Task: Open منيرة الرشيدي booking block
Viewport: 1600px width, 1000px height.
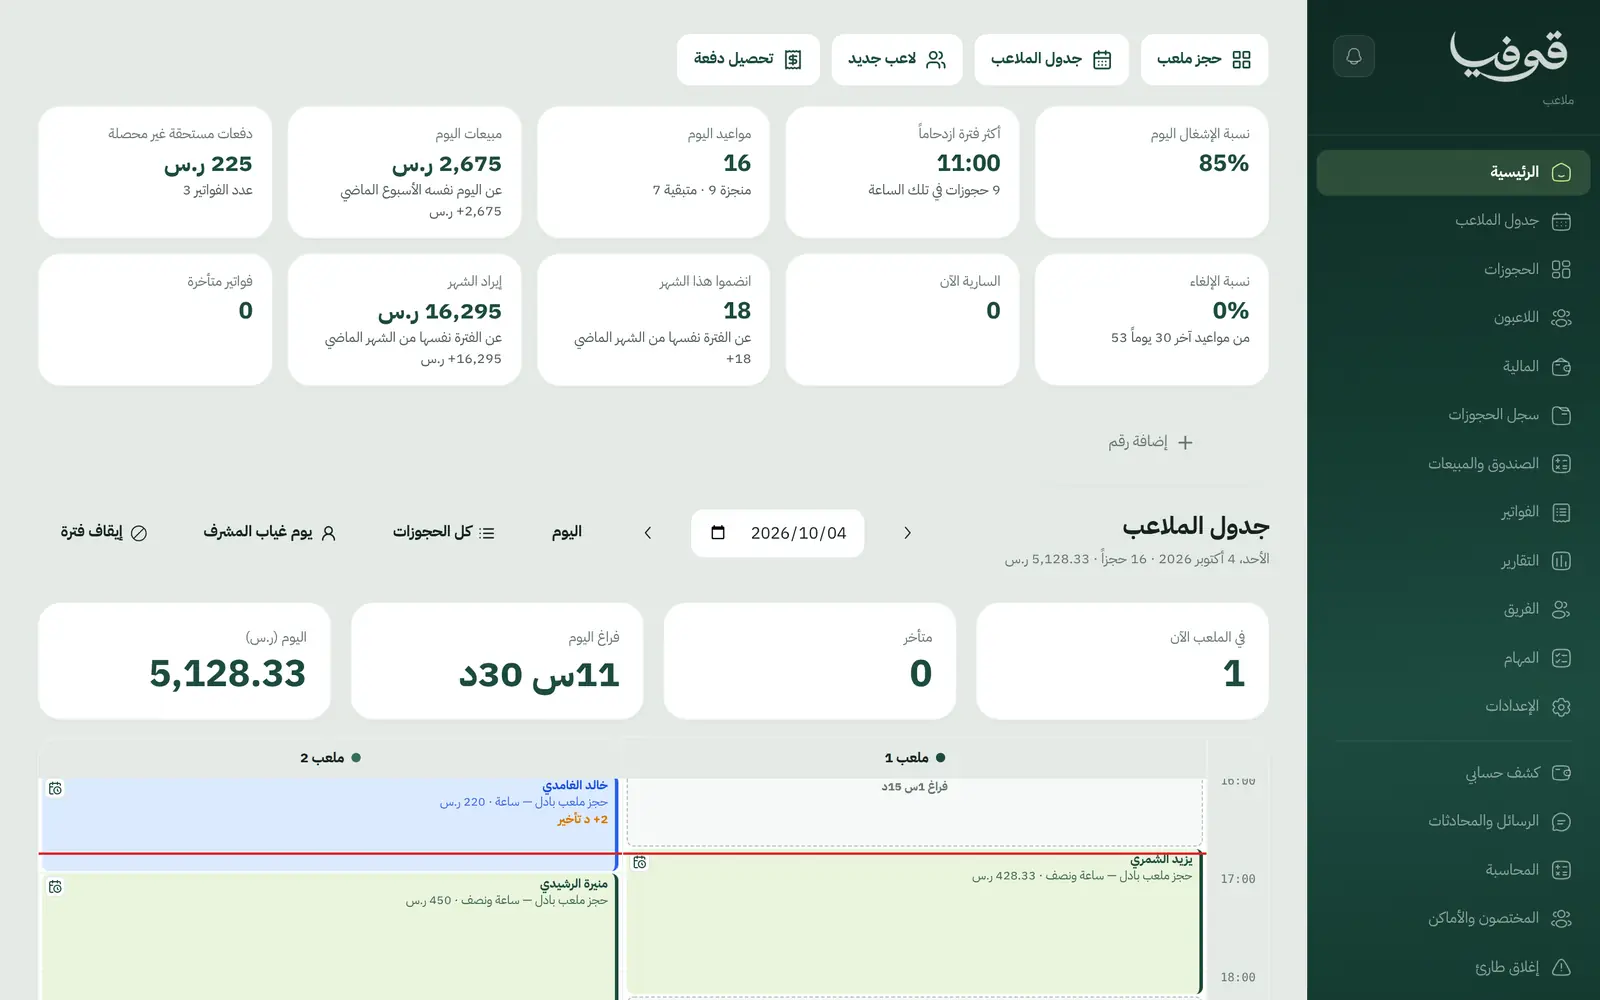Action: point(330,938)
